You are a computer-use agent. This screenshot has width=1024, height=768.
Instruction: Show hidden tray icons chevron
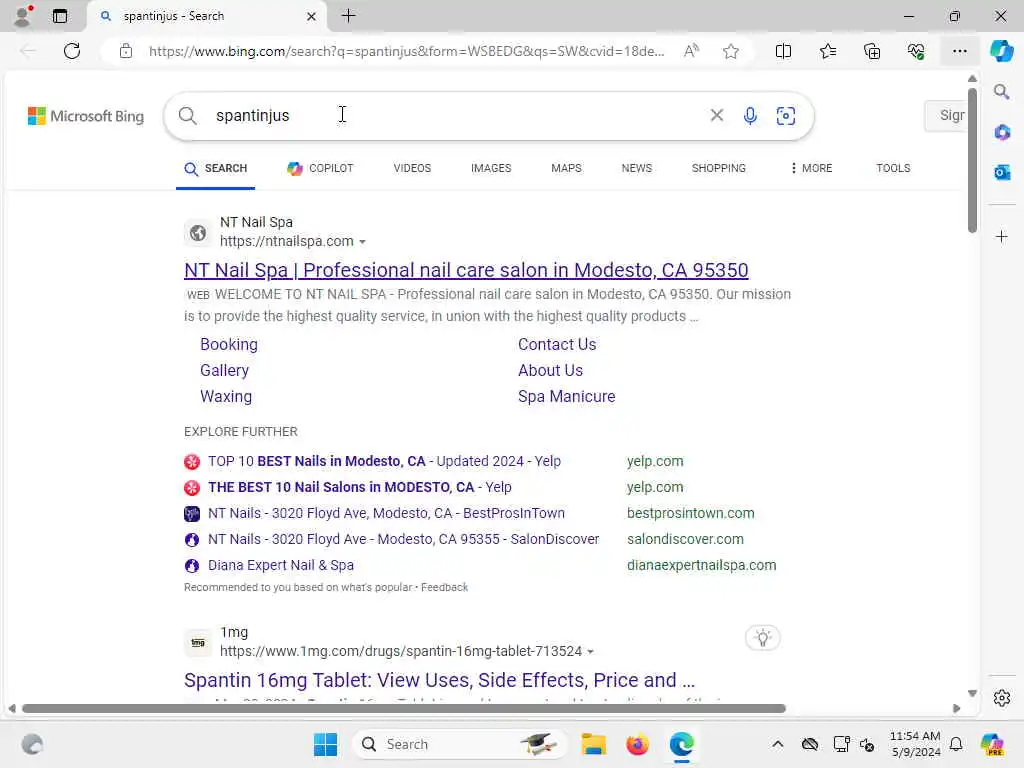tap(777, 744)
